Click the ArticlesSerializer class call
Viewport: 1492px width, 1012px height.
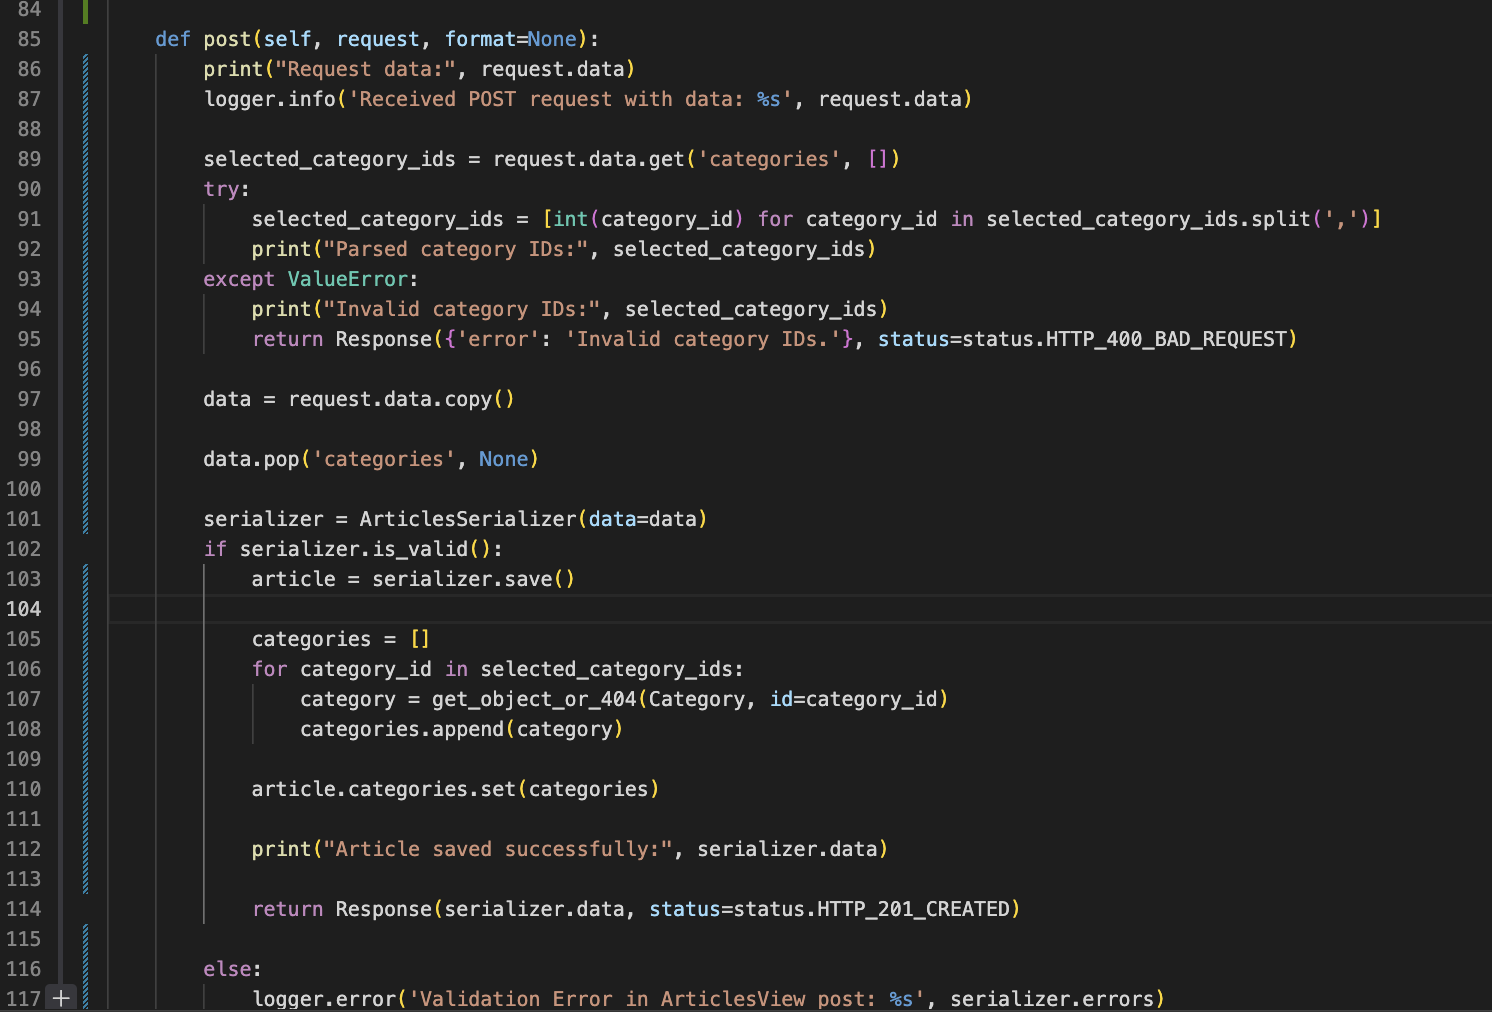tap(468, 519)
